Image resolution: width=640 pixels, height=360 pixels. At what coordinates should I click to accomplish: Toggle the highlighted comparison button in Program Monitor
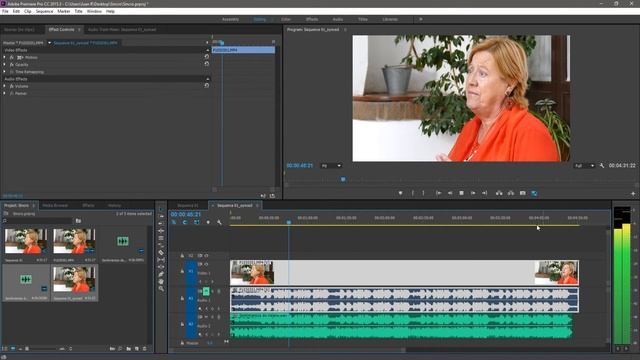pos(534,193)
